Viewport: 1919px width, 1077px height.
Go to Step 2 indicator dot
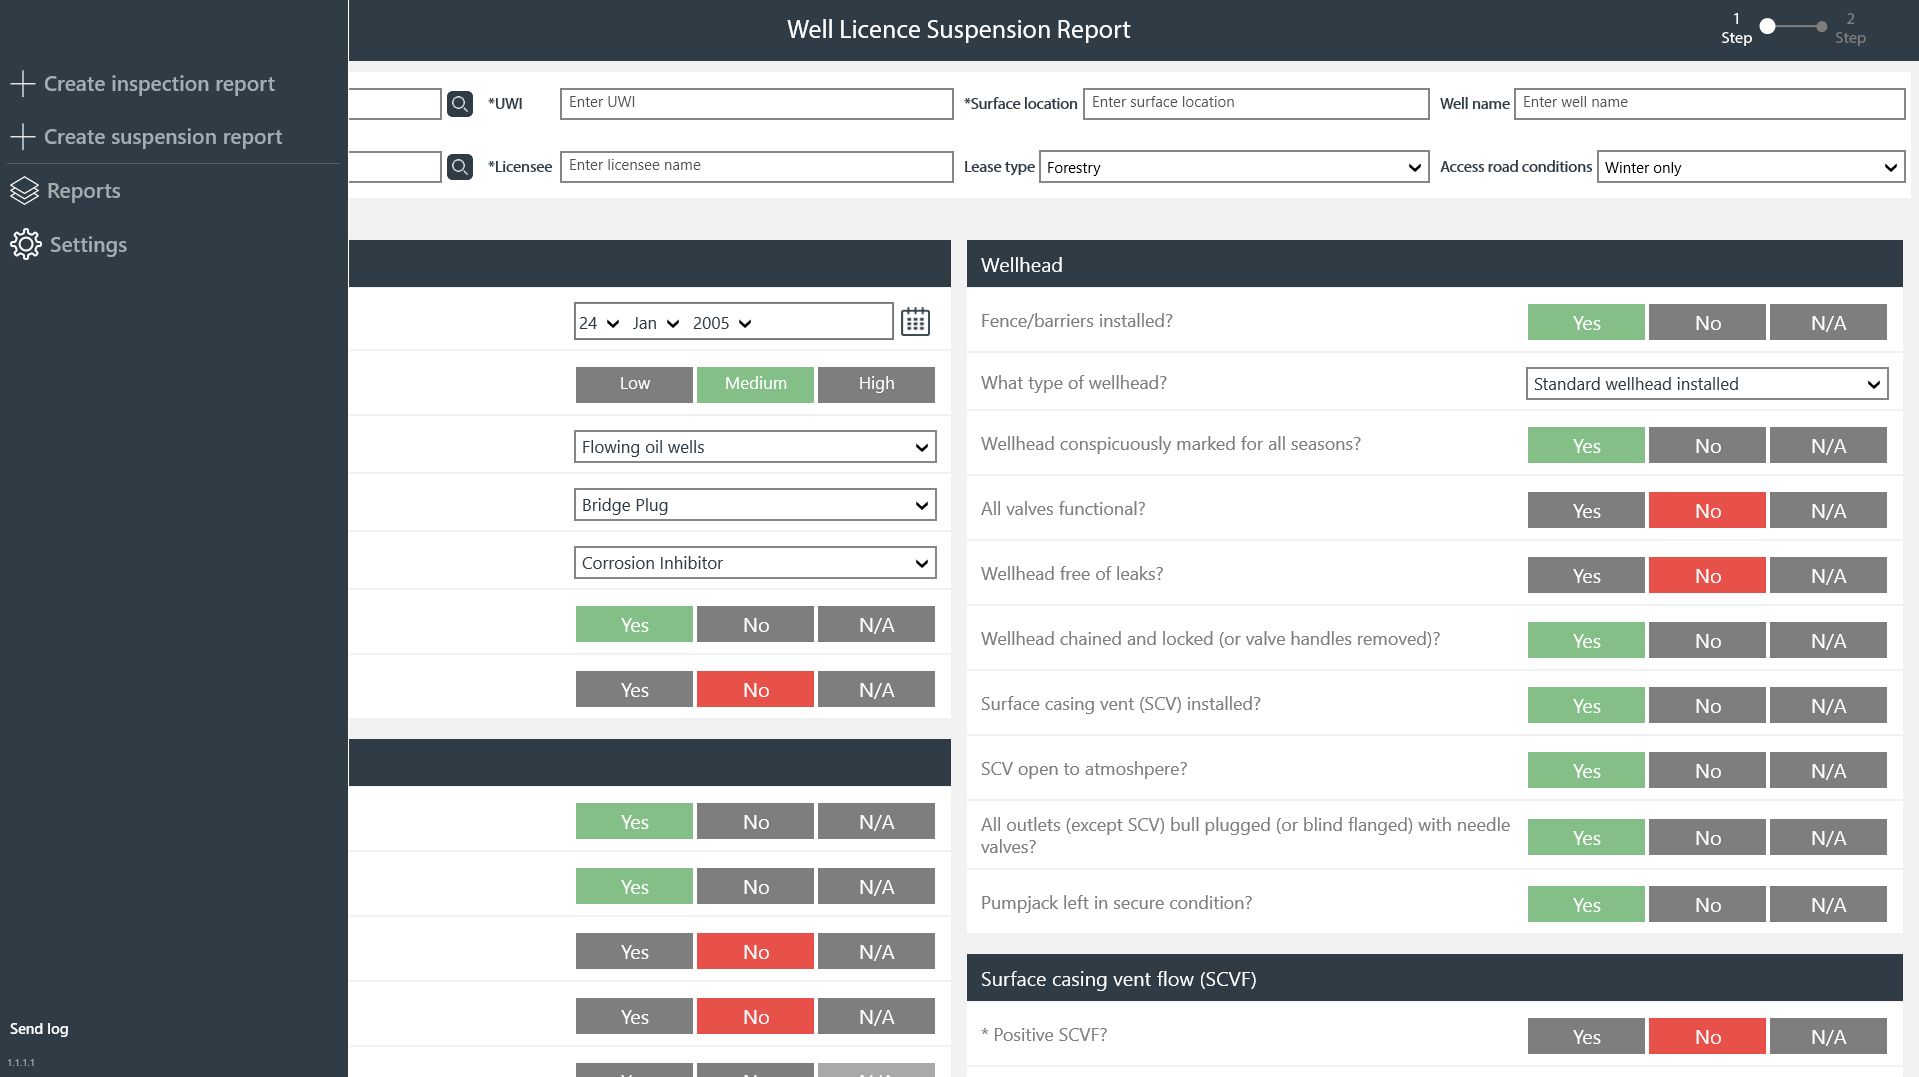click(x=1822, y=27)
